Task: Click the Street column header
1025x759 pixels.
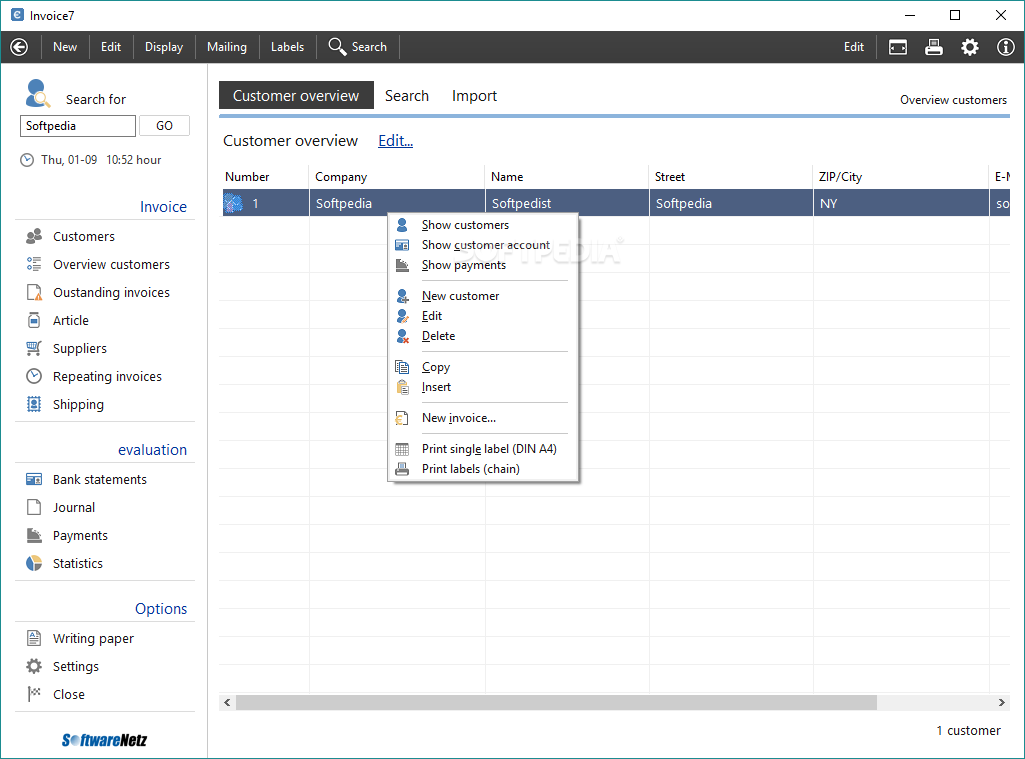Action: 731,177
